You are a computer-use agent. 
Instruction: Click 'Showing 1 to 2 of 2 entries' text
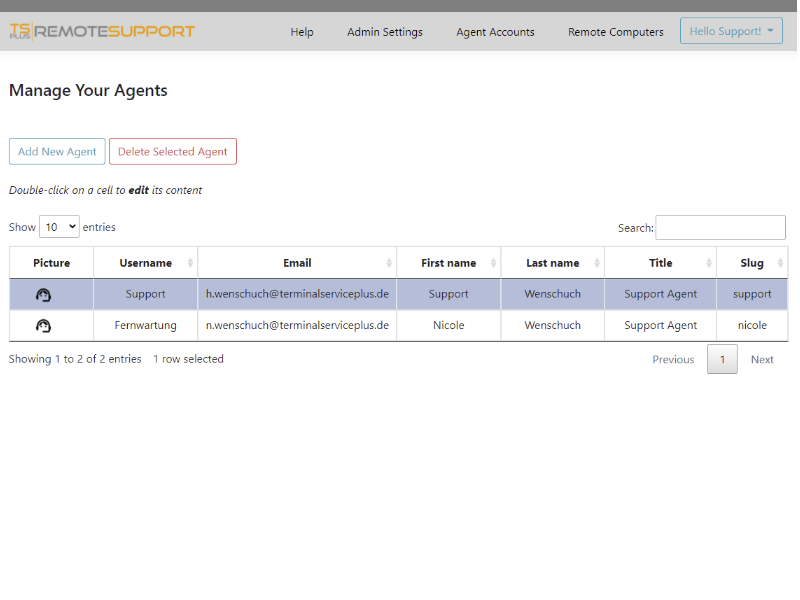75,359
